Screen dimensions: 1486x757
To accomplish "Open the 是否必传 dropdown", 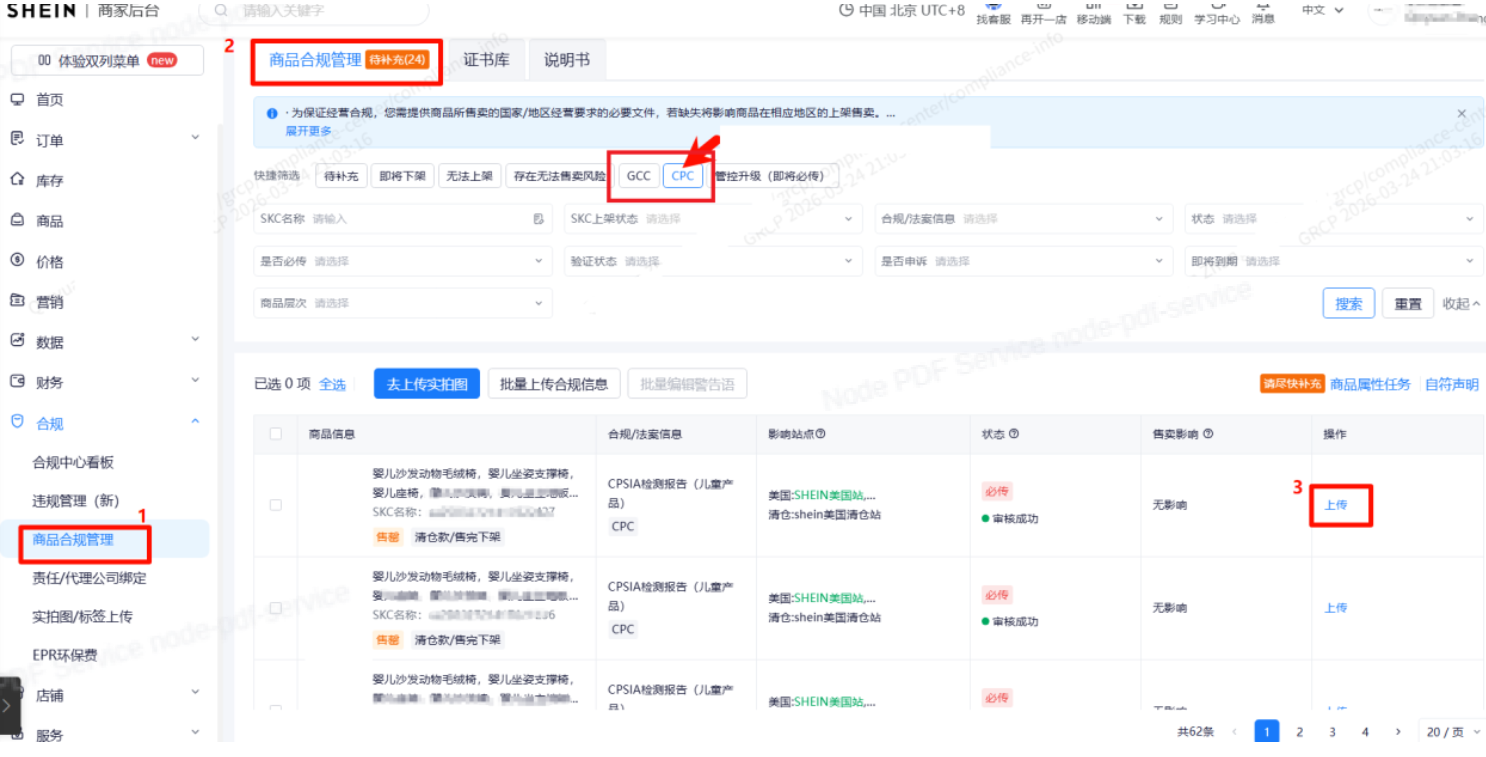I will (x=403, y=261).
